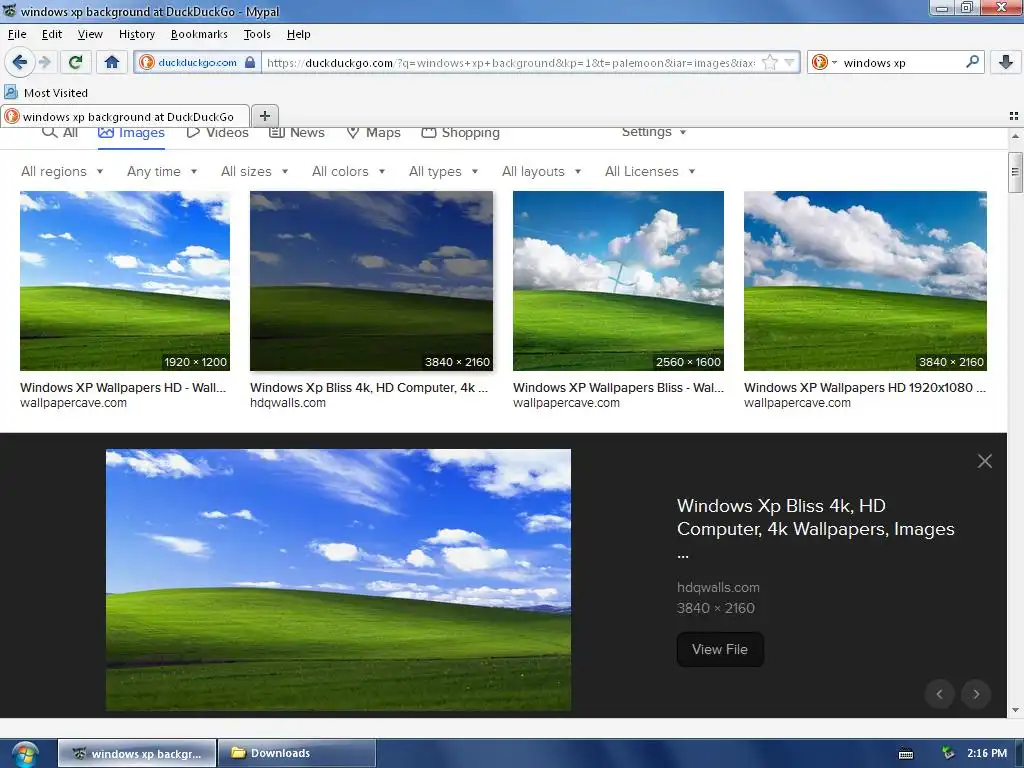Viewport: 1024px width, 768px height.
Task: Click the 'windows xp' search input field
Action: [901, 63]
